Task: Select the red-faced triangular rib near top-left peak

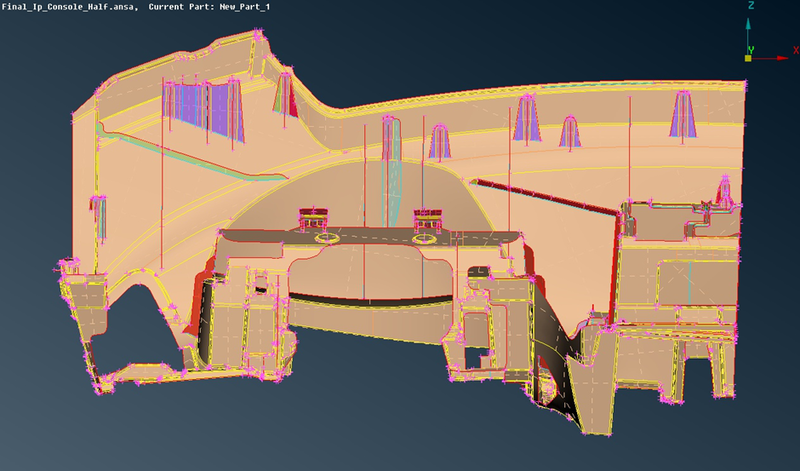Action: pos(285,94)
